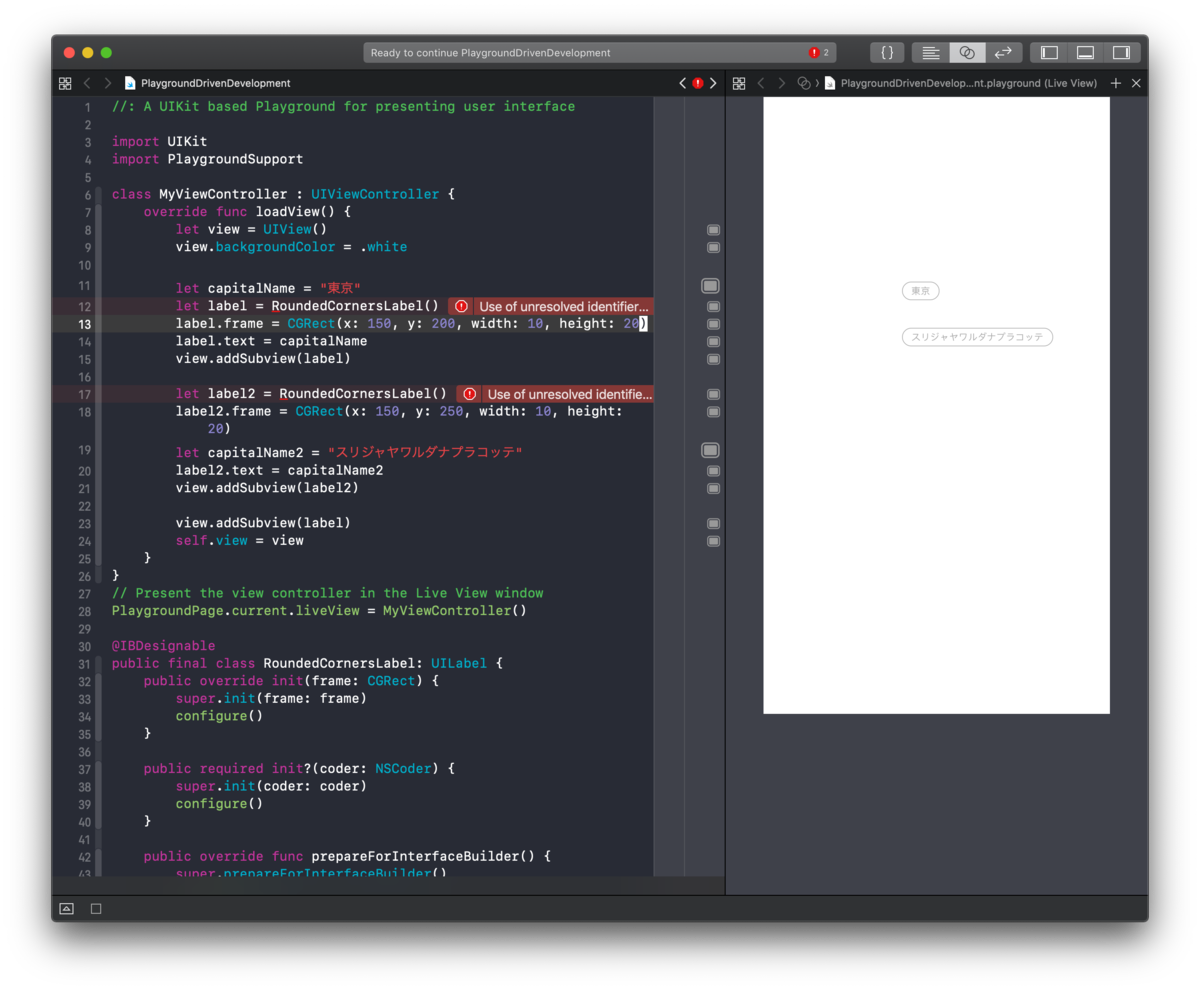Screen dimensions: 1200x990
Task: Show result for label2.text line 20
Action: [714, 471]
